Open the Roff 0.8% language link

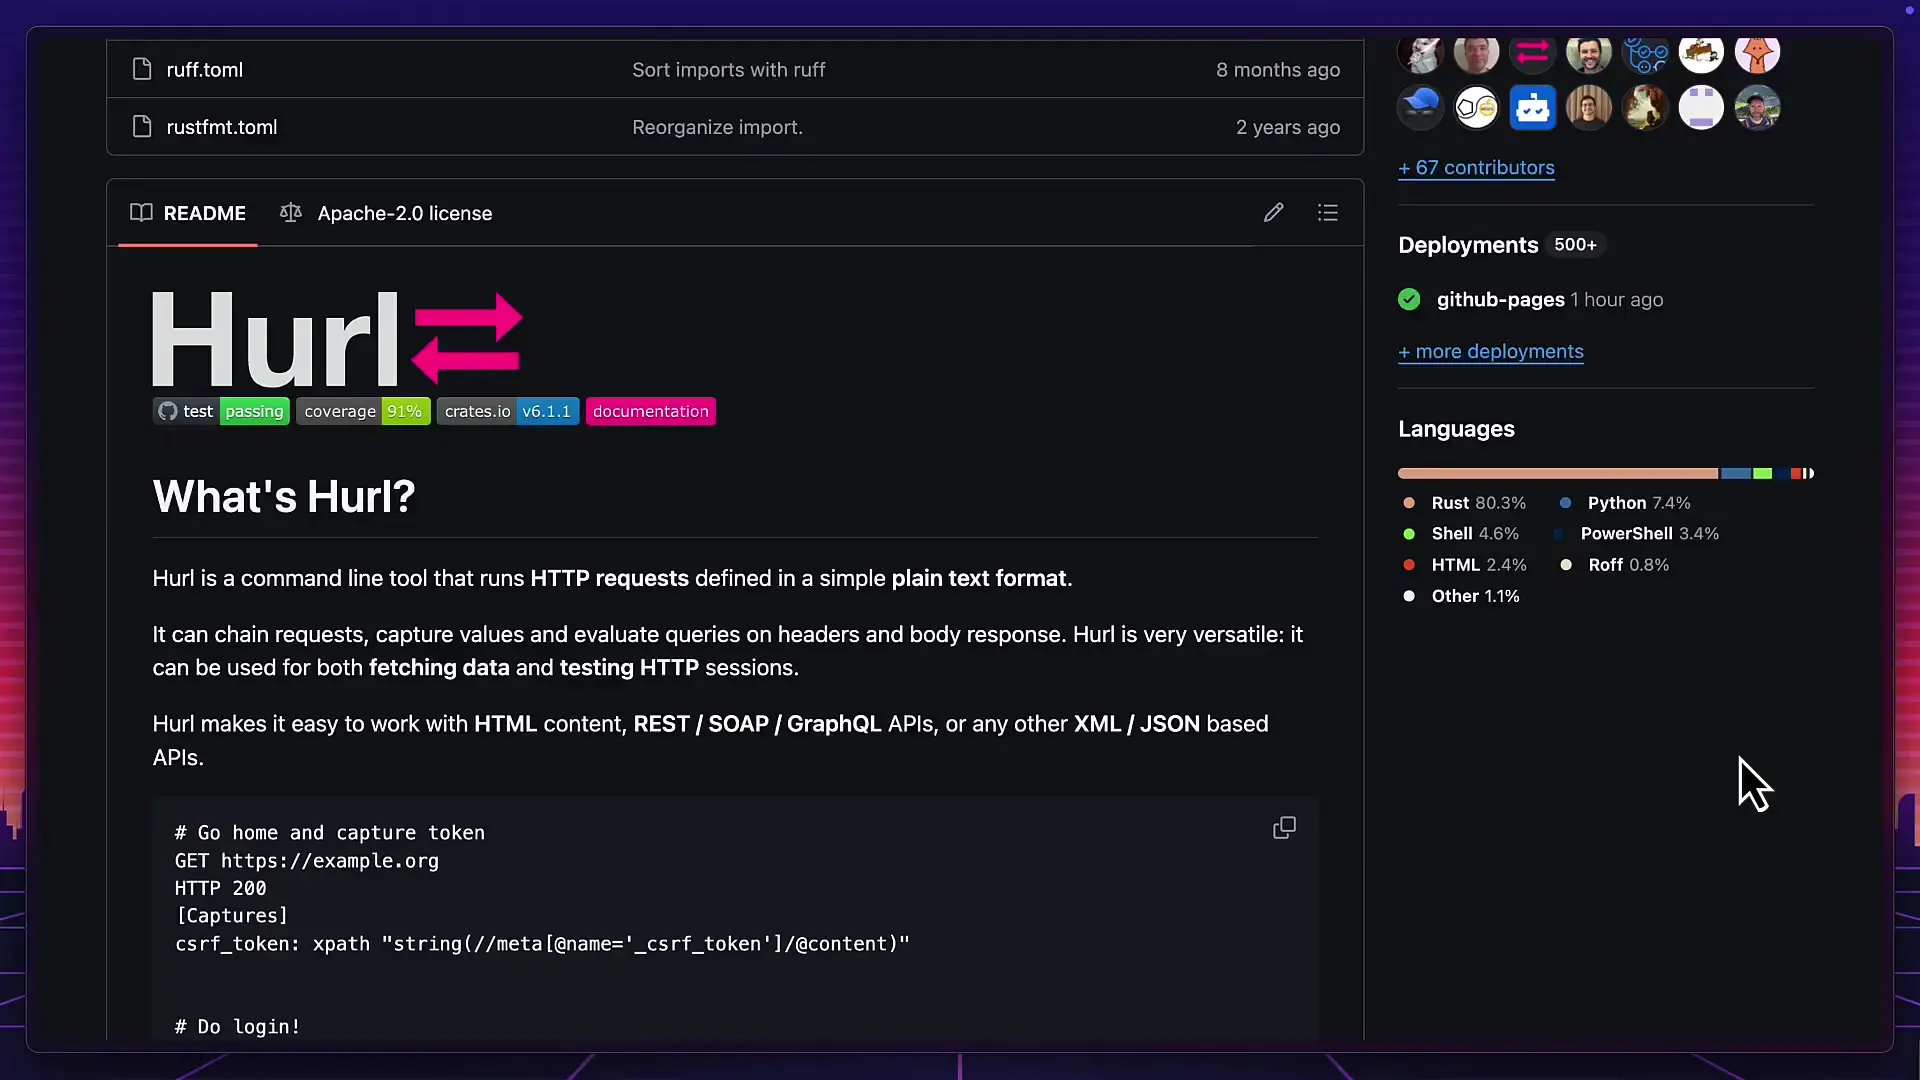coord(1614,565)
